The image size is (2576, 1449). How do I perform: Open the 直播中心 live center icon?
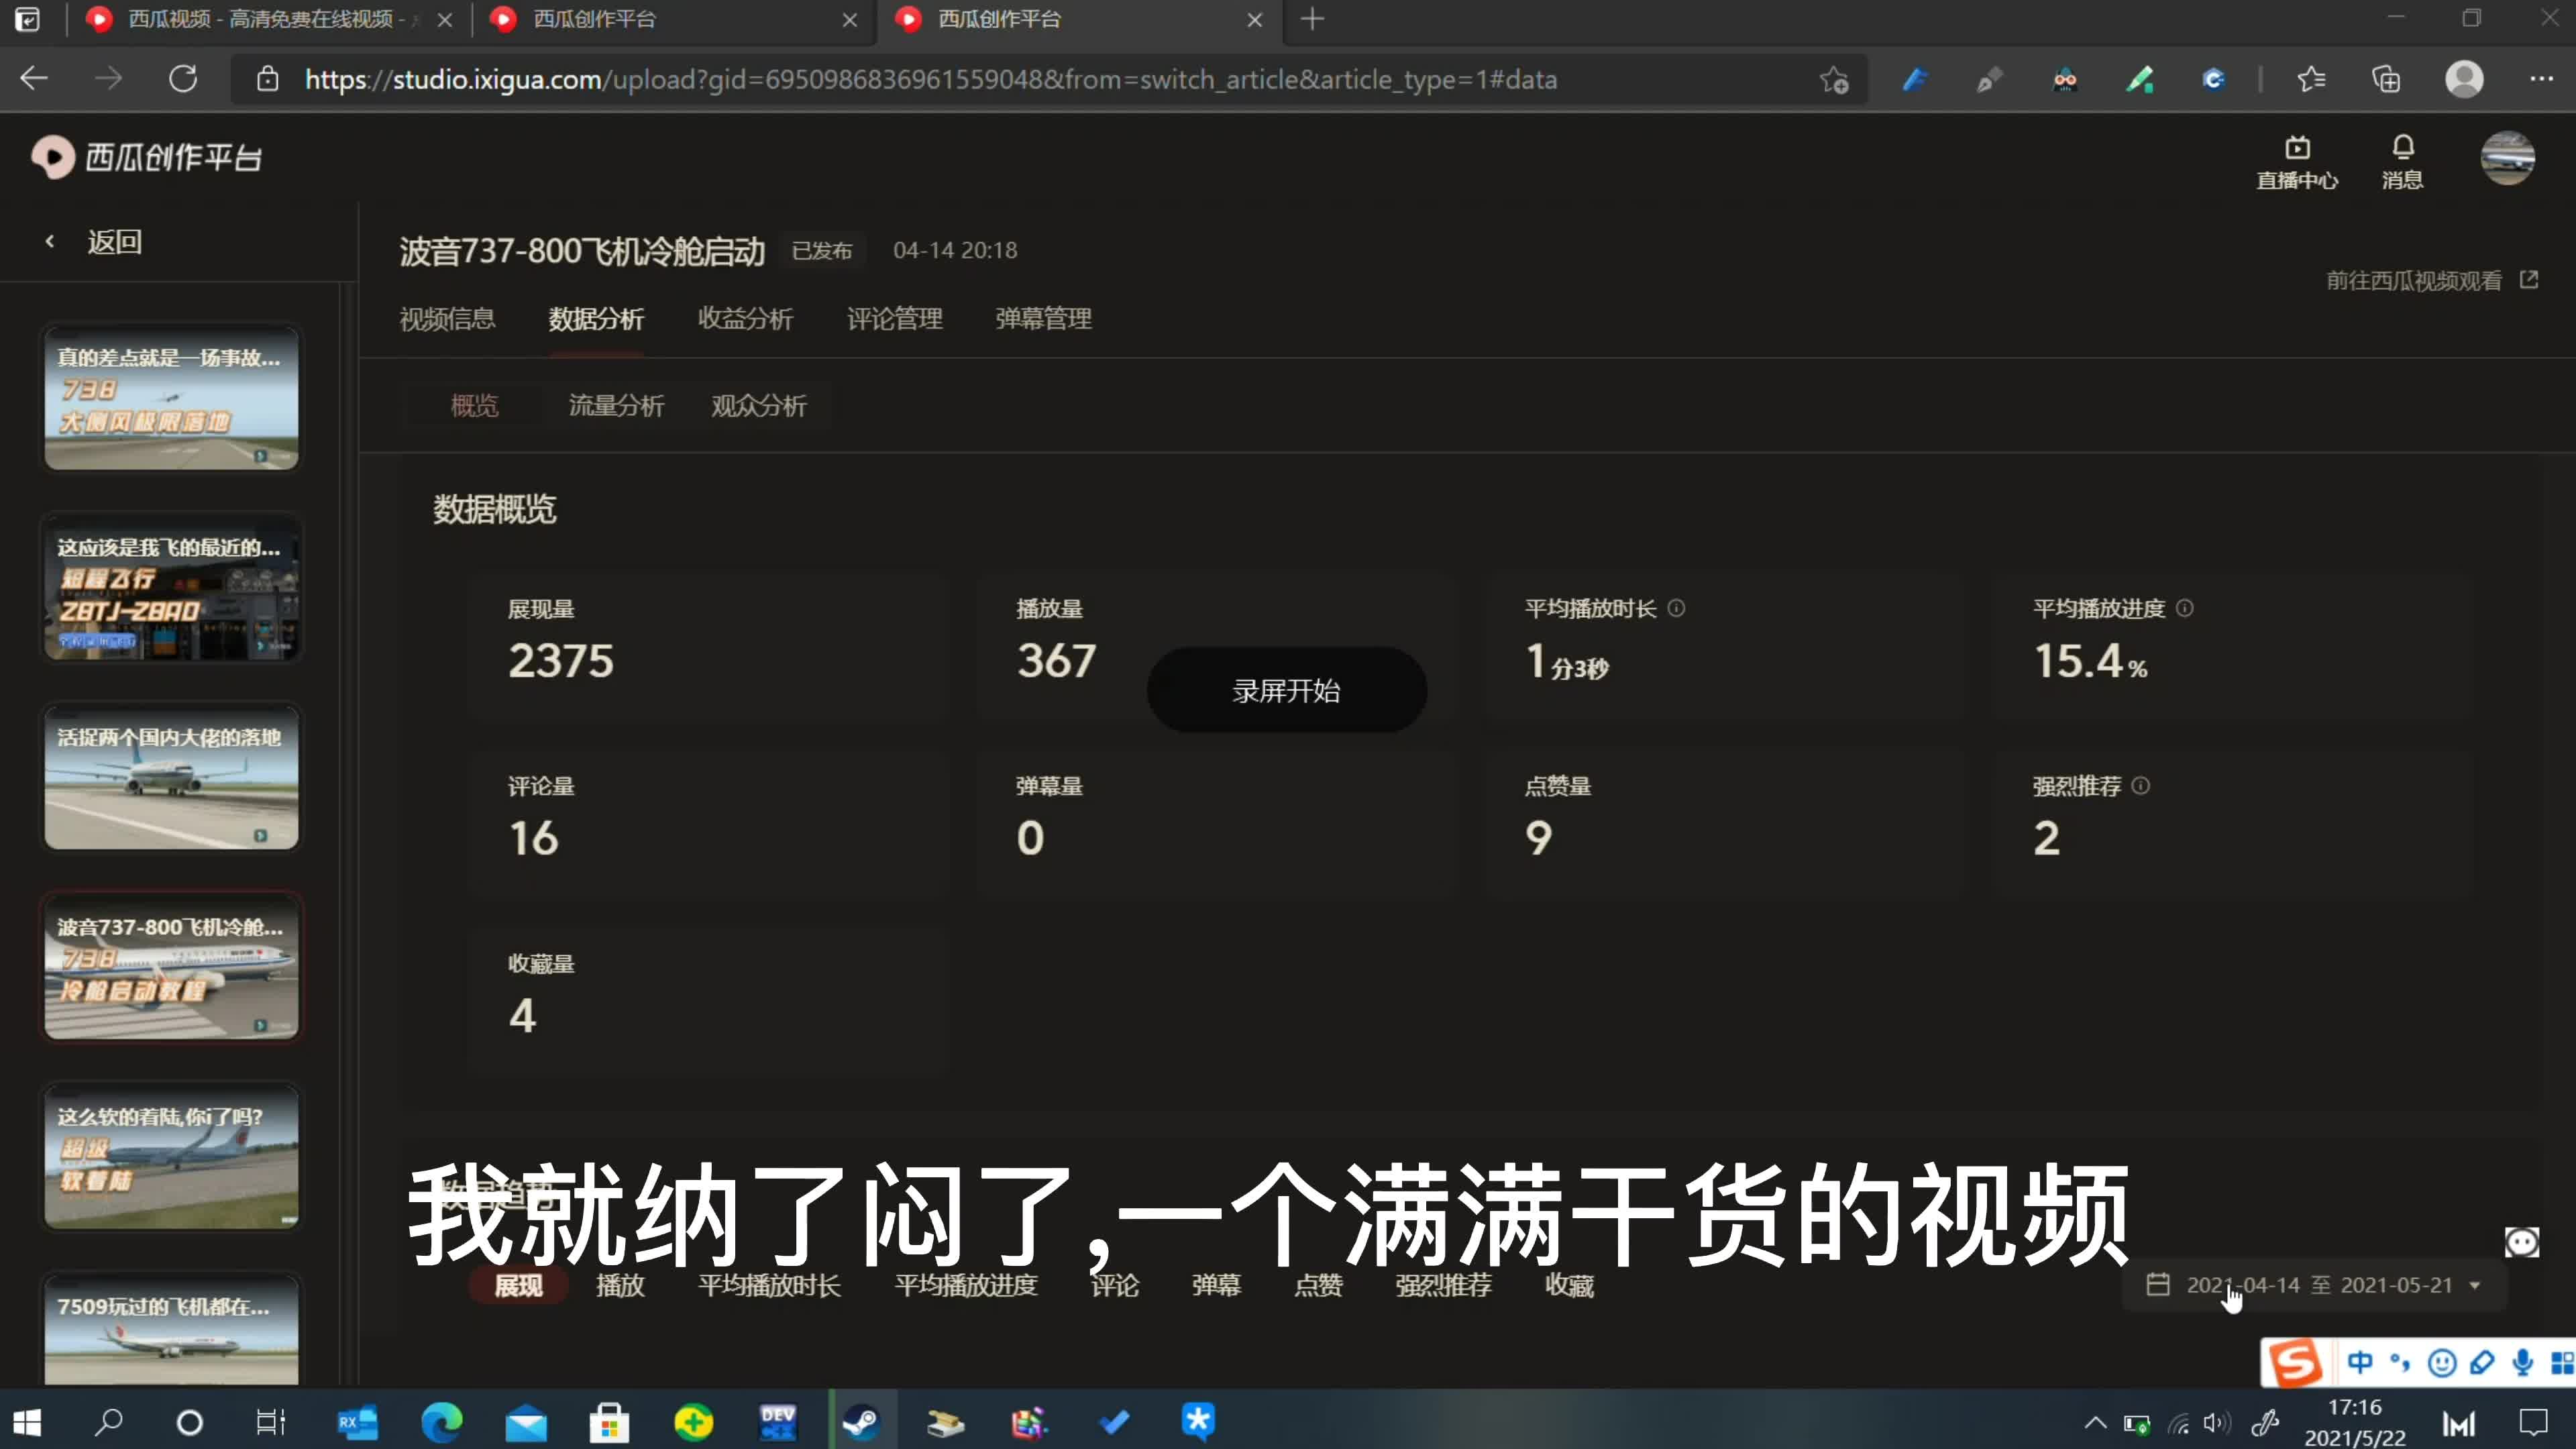pos(2297,162)
